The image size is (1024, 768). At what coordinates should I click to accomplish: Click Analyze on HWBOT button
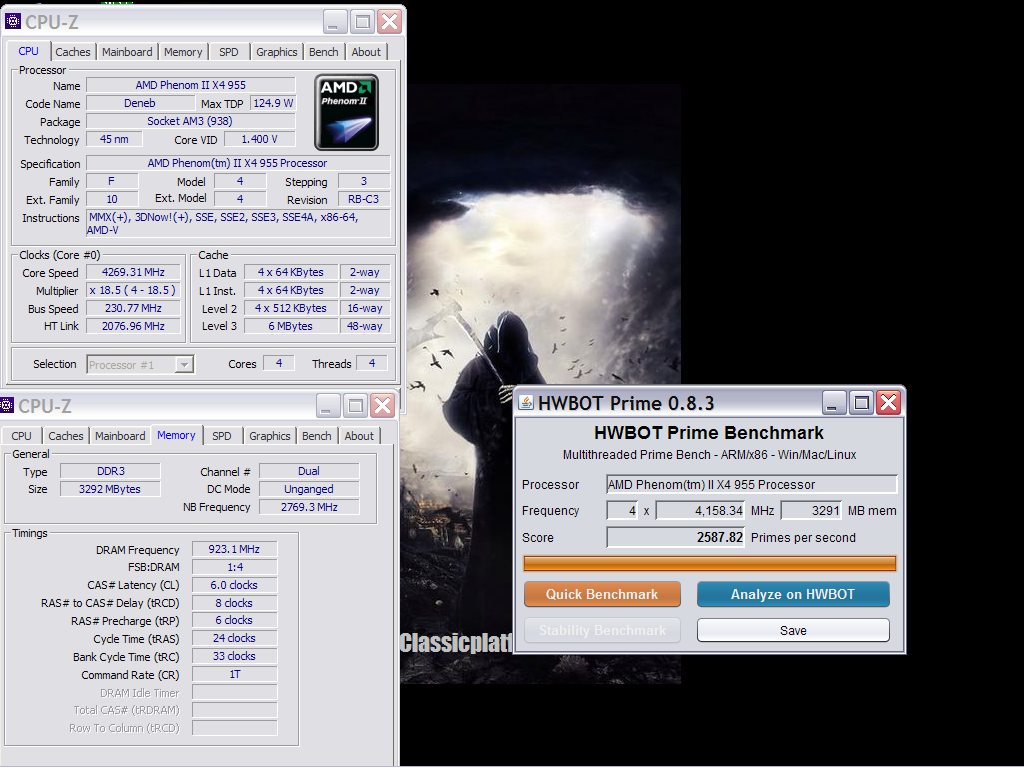point(793,594)
